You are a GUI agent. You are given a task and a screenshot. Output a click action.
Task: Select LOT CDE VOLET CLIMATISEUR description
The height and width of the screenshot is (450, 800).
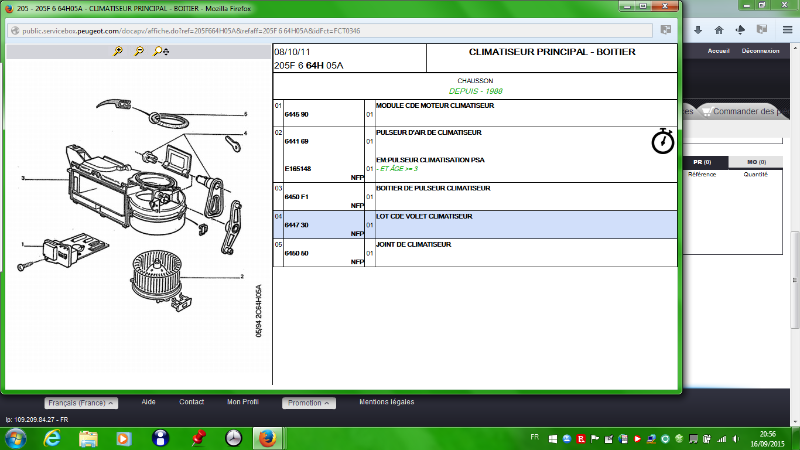pos(424,216)
